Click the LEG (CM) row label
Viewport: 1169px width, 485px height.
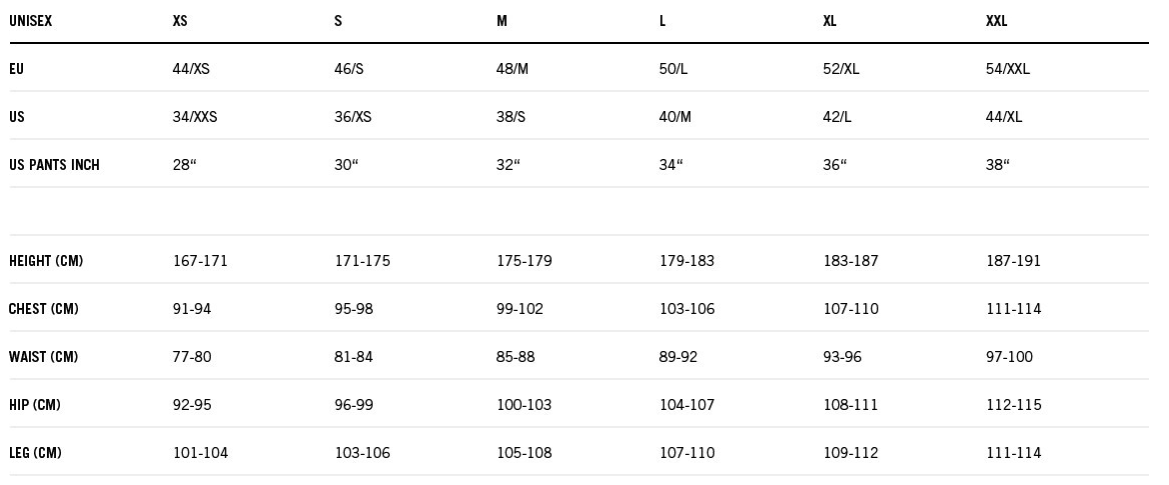(x=35, y=452)
